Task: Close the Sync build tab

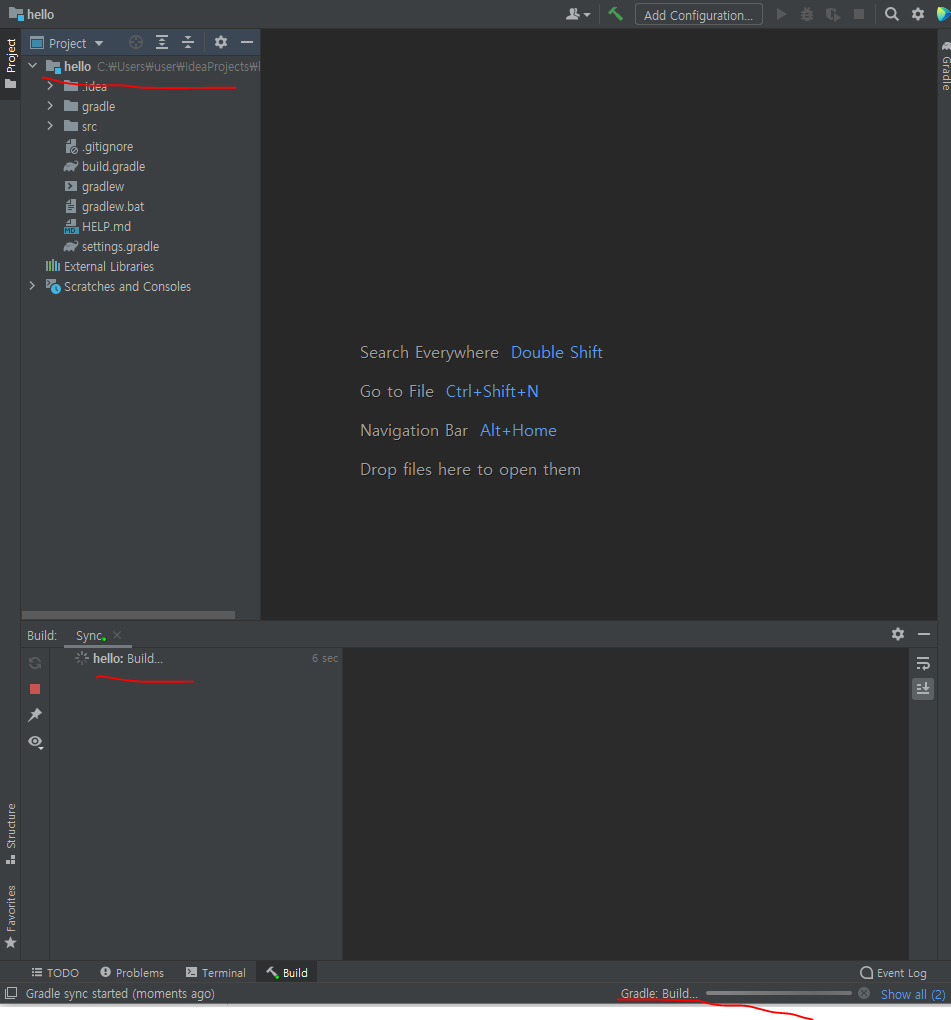Action: (117, 636)
